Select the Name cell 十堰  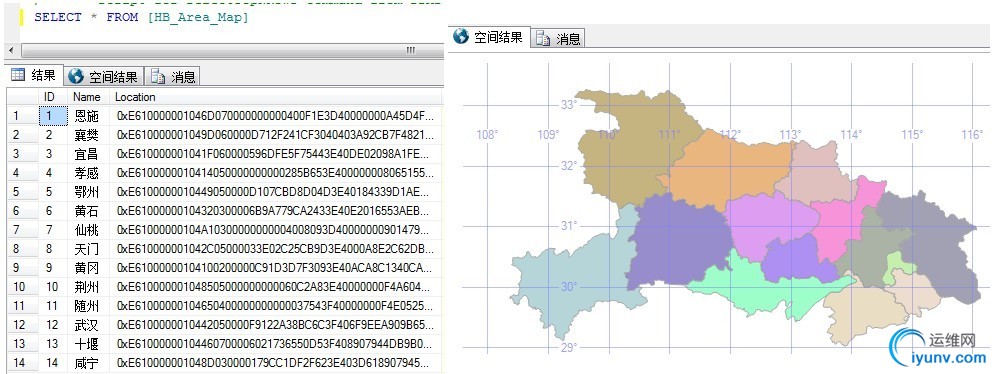87,344
